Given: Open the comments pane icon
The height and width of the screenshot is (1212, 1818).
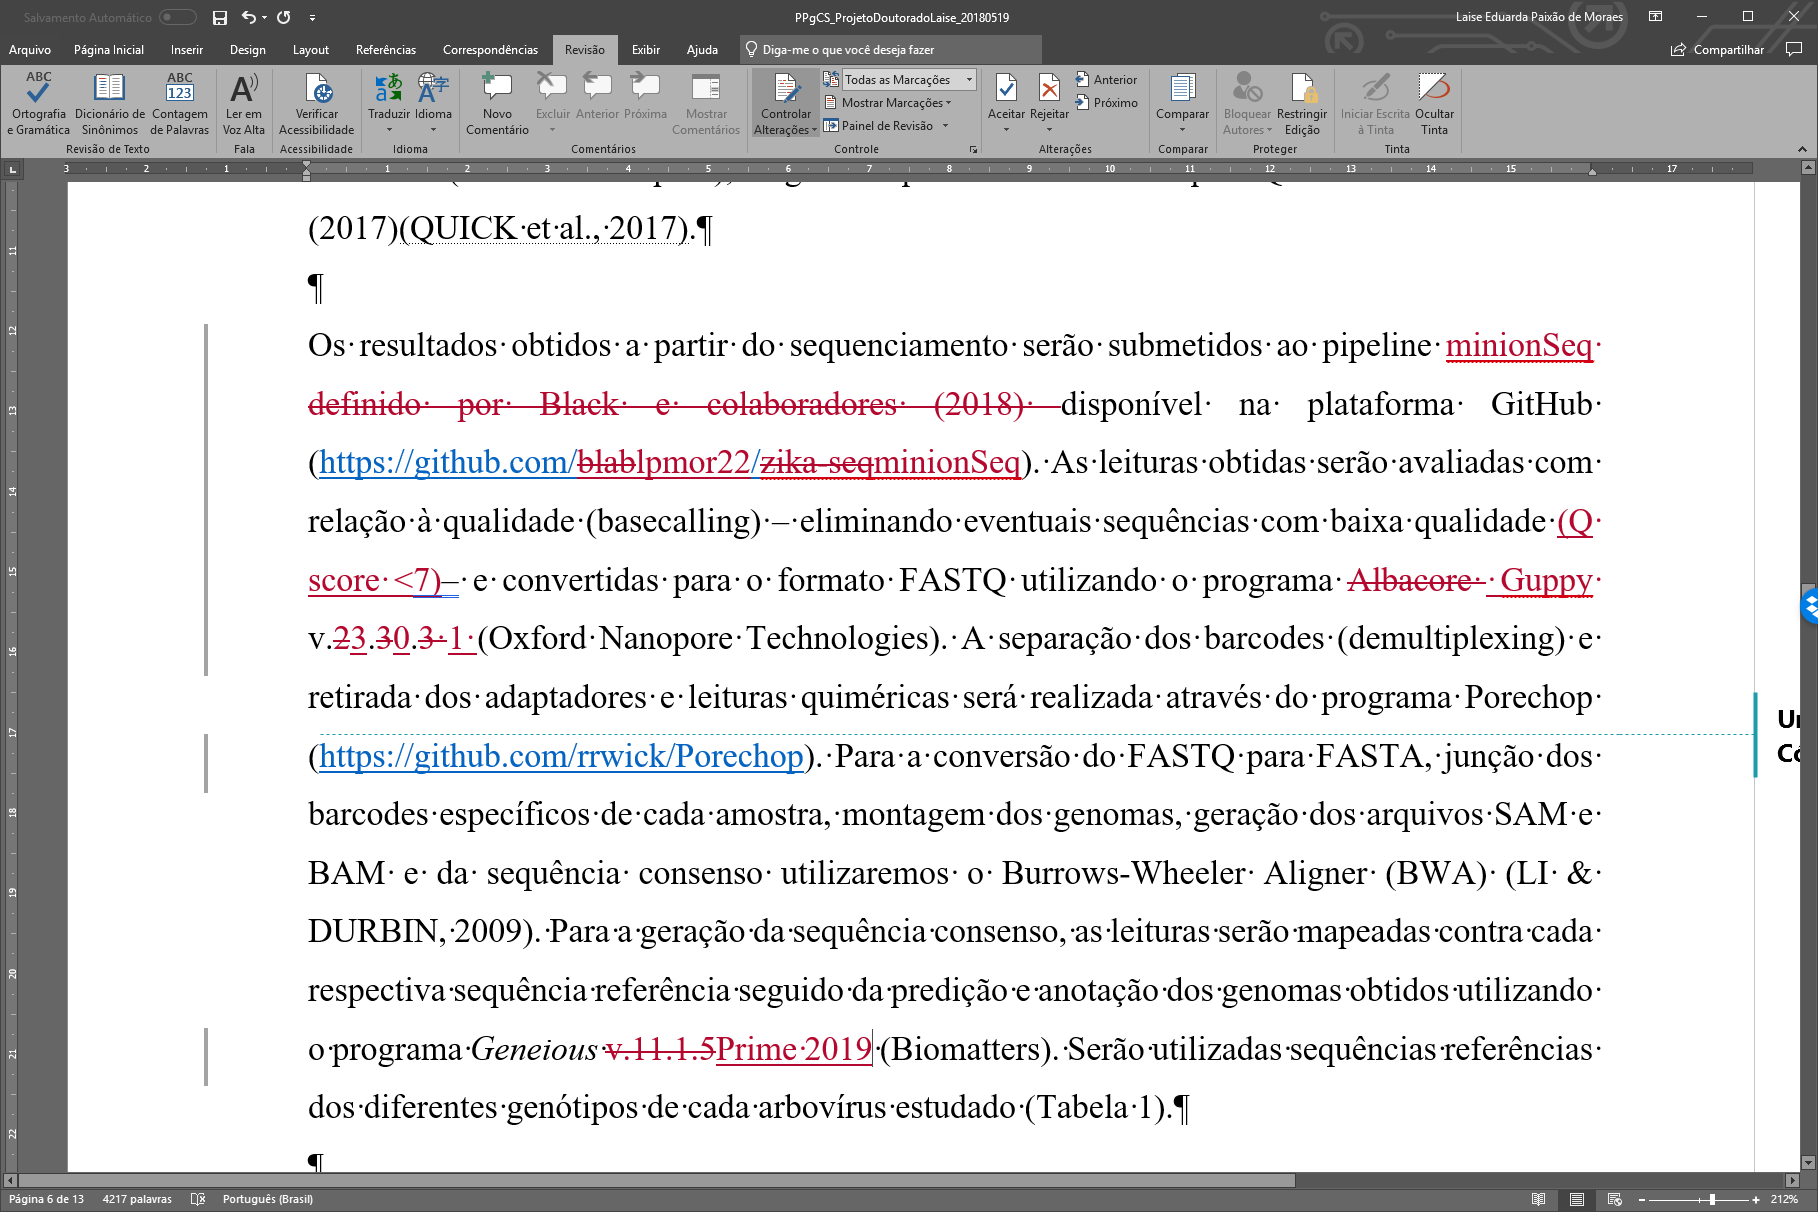Looking at the screenshot, I should click(x=1794, y=49).
